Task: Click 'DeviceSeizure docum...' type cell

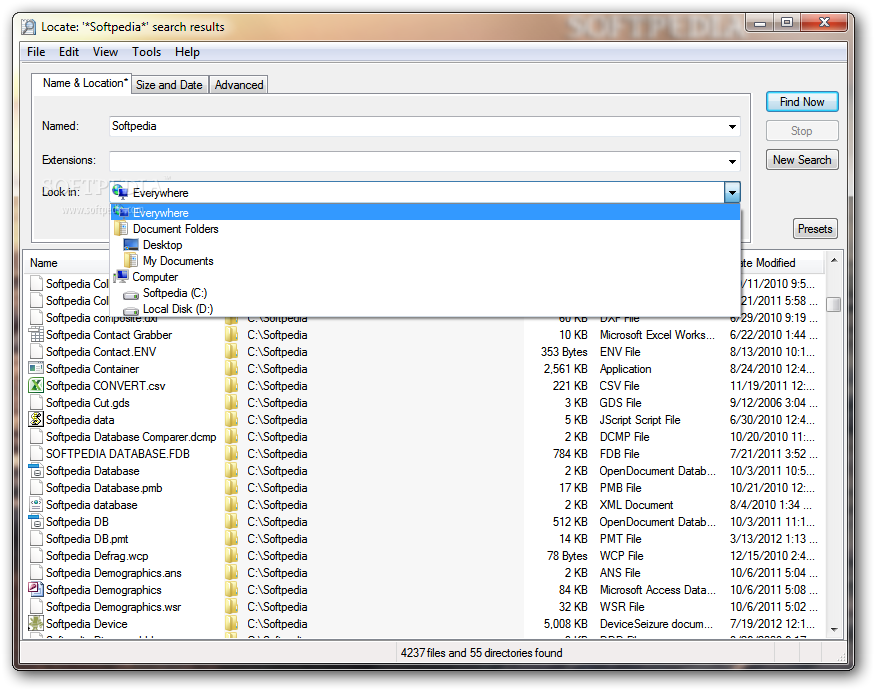Action: tap(656, 623)
